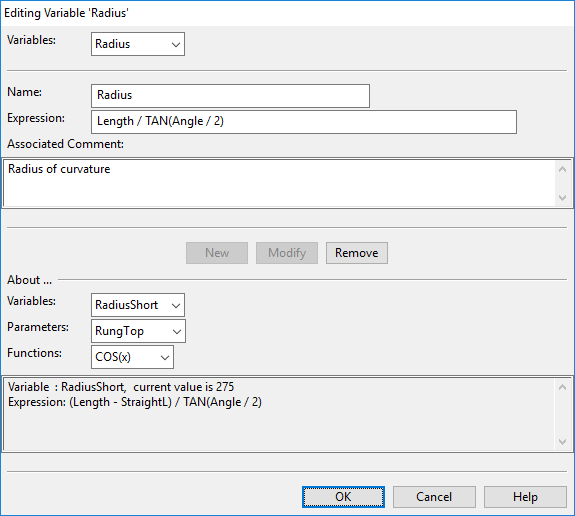Expand the About Variables dropdown showing RadiusShort
Screen dimensions: 575x516
click(x=138, y=305)
